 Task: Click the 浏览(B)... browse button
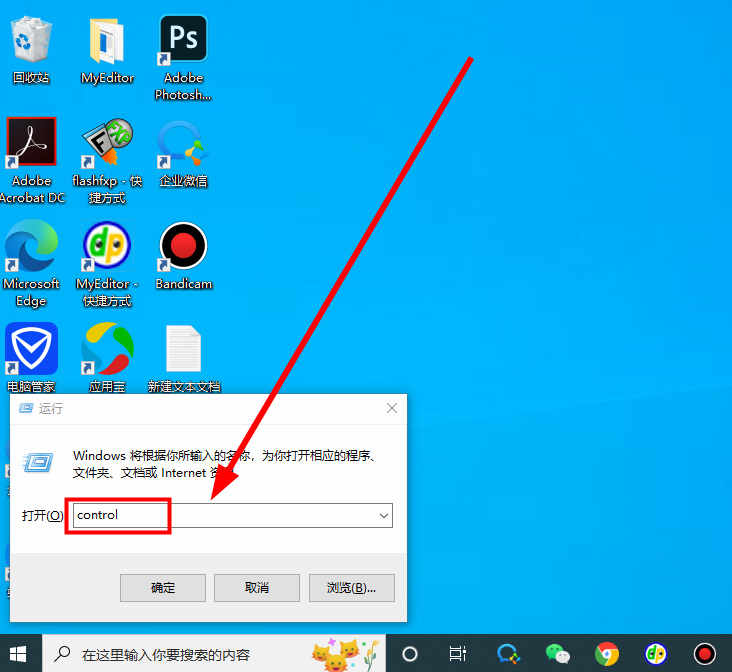click(352, 588)
